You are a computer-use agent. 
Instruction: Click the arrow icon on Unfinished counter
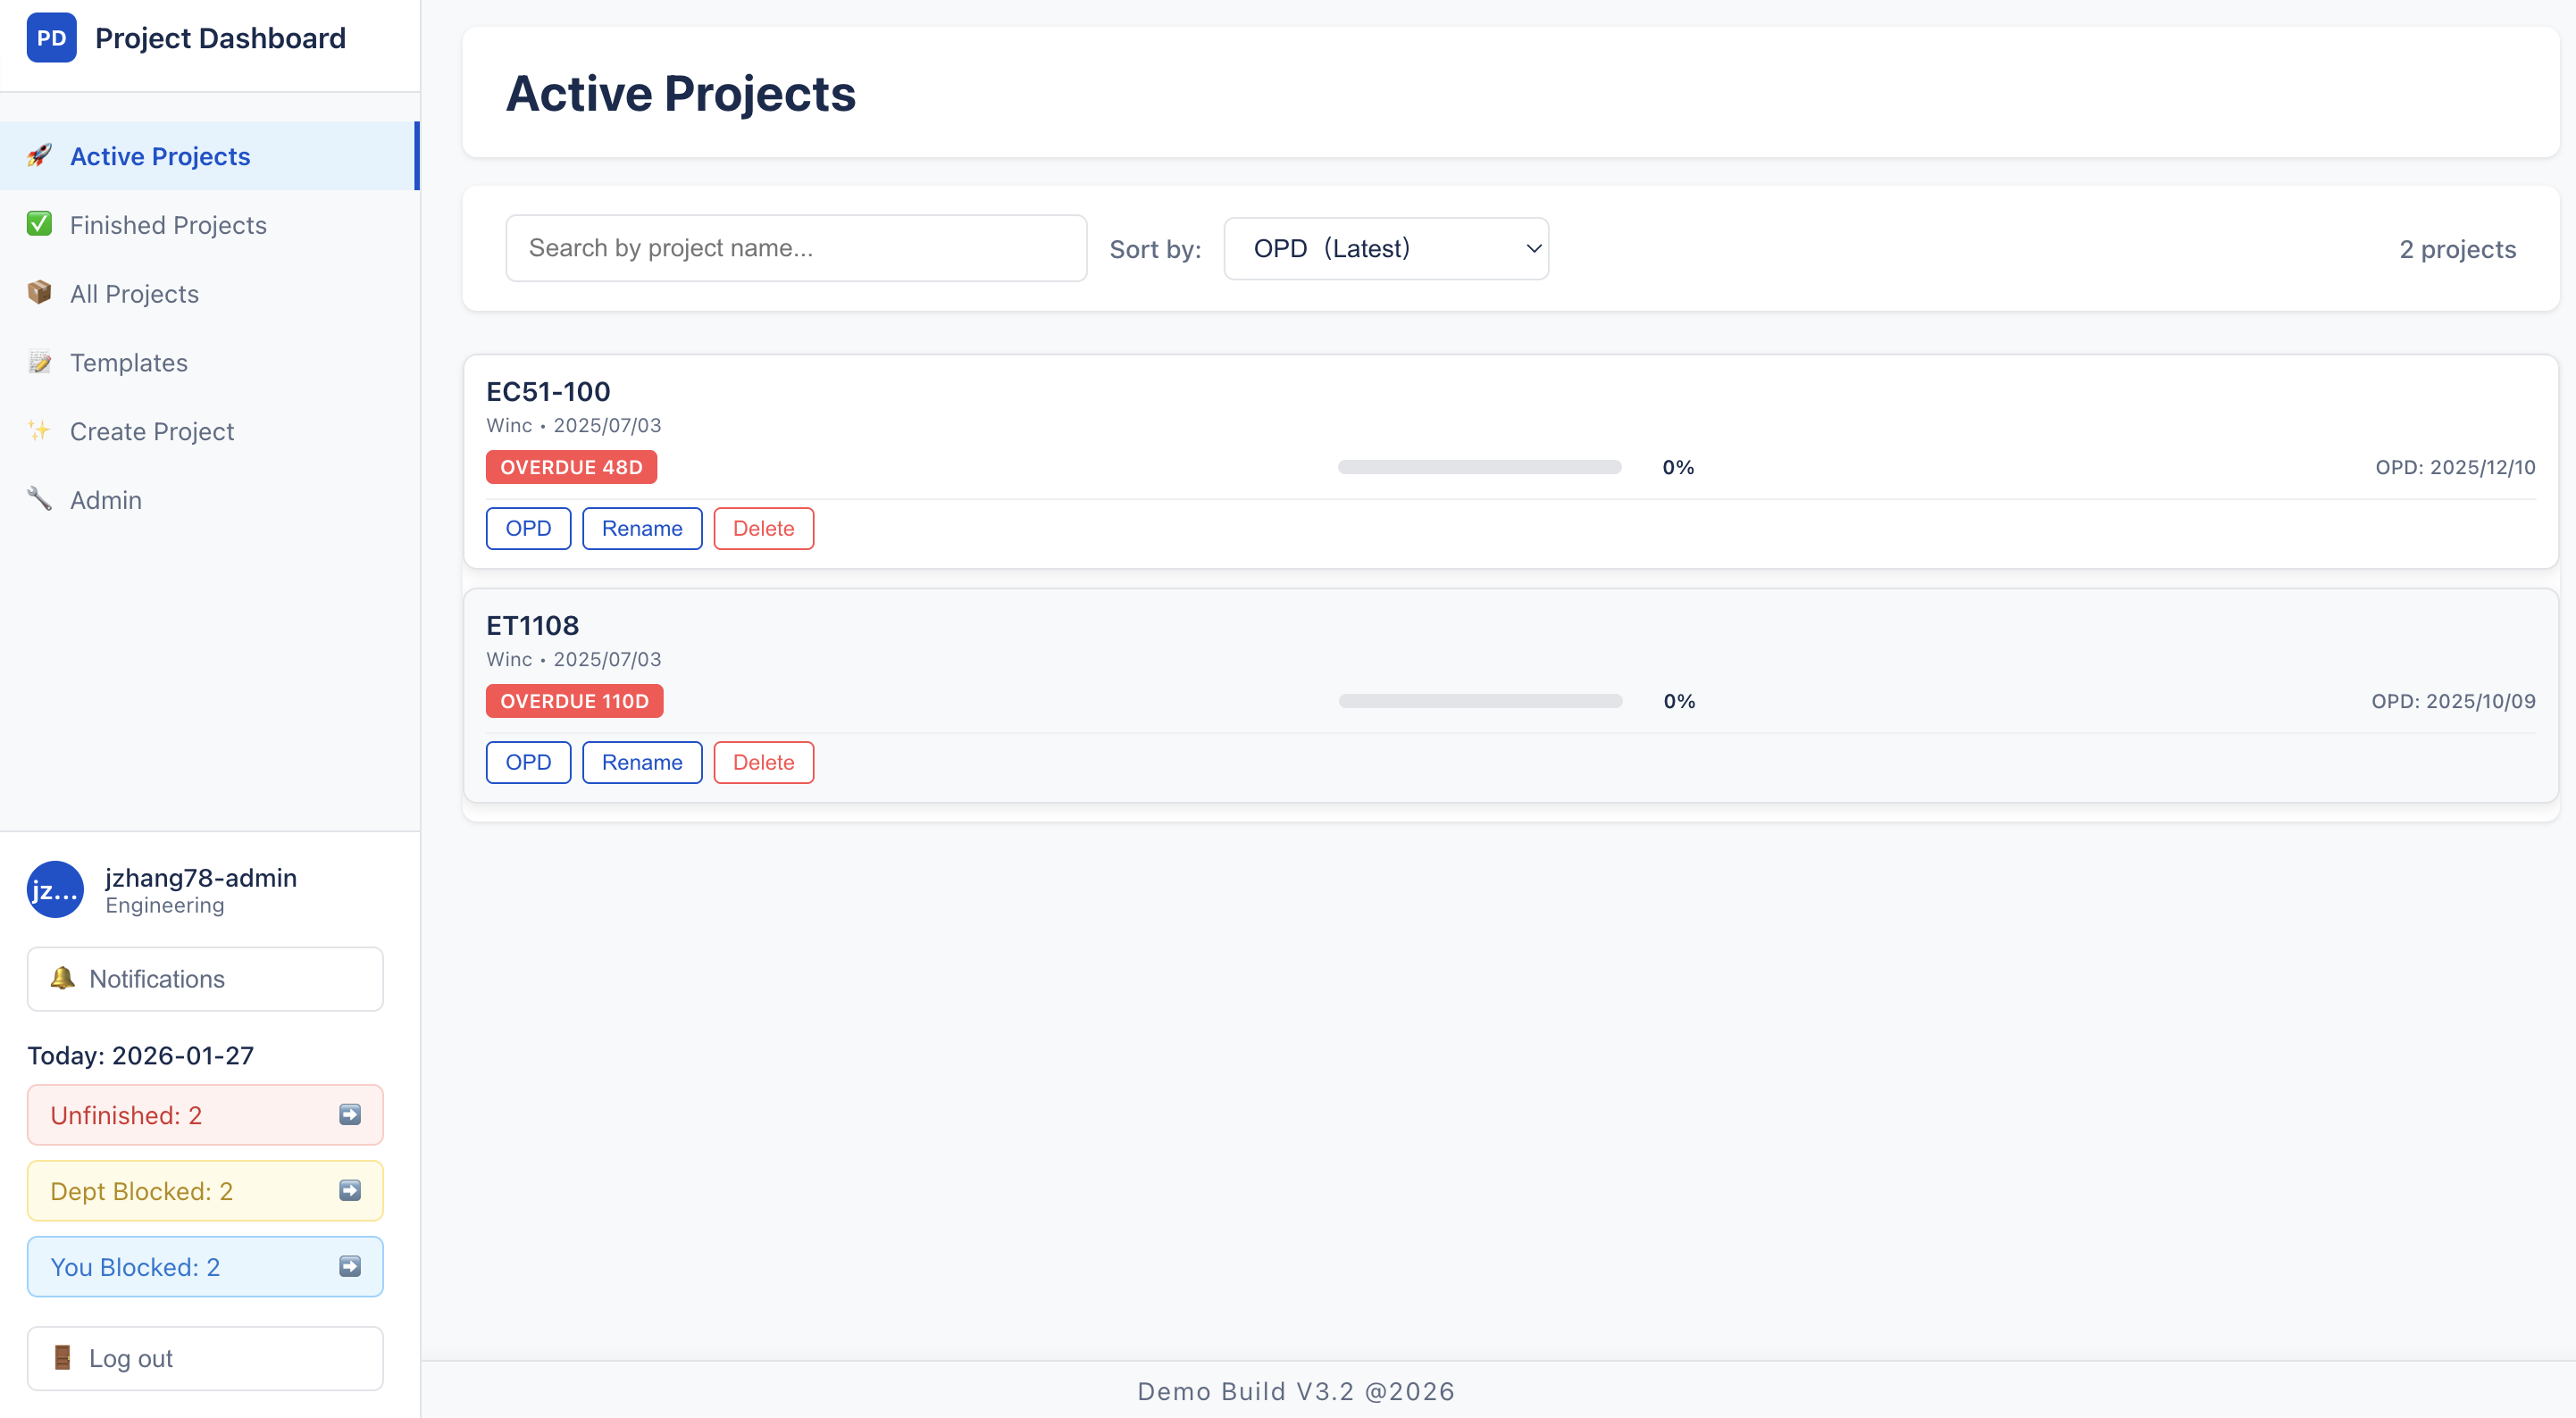coord(350,1114)
